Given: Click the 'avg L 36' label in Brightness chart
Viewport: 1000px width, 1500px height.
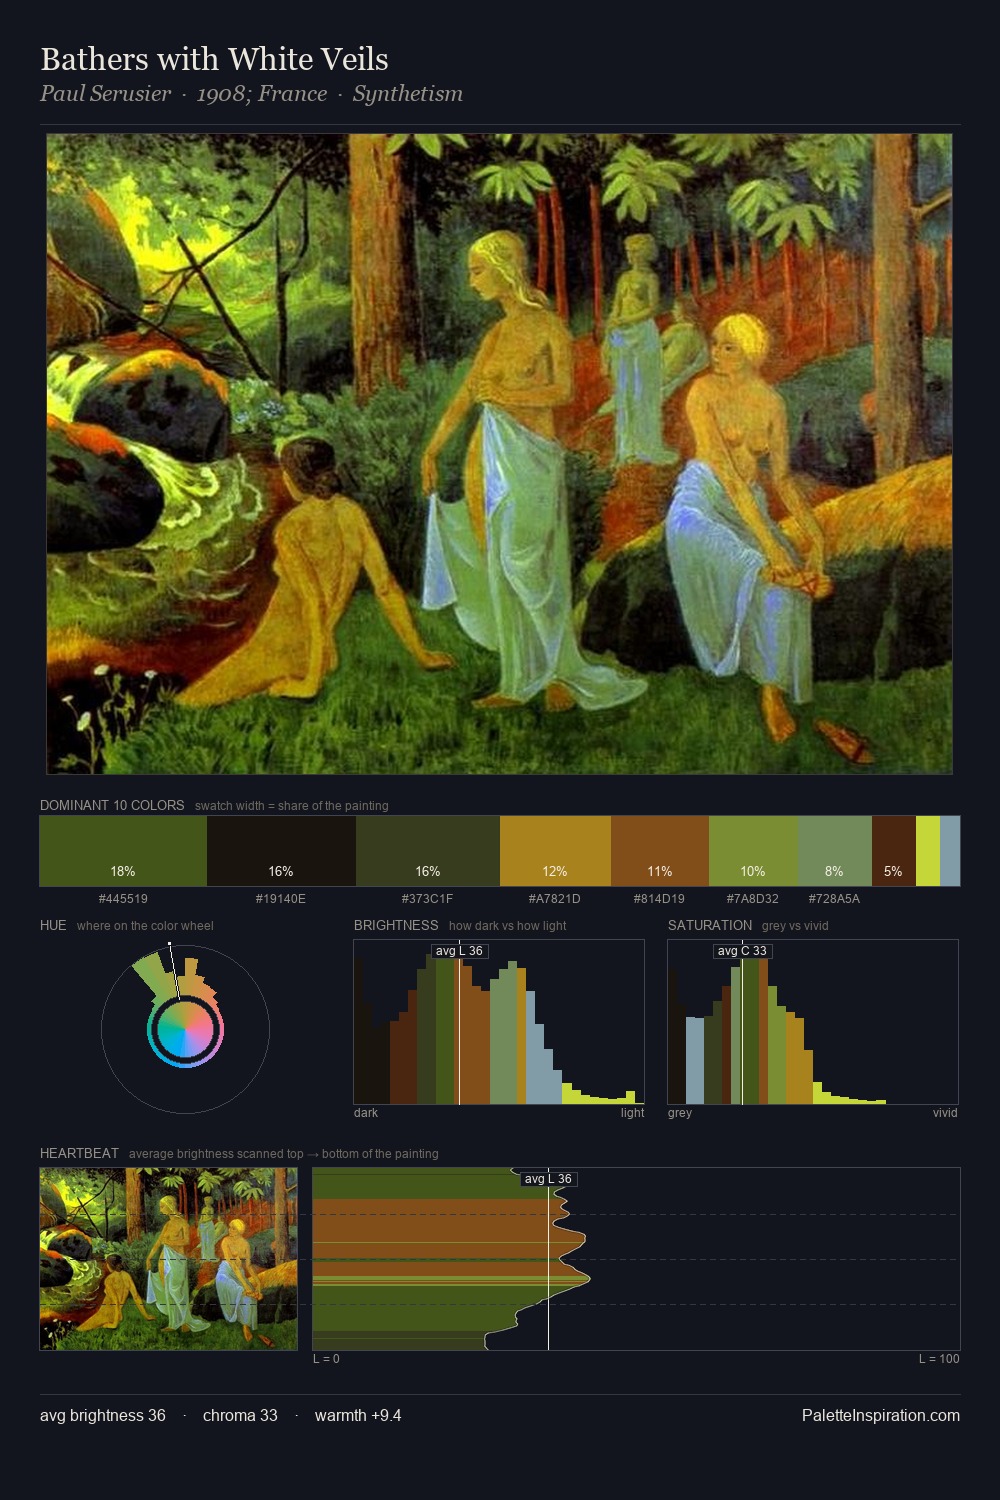Looking at the screenshot, I should tap(459, 951).
